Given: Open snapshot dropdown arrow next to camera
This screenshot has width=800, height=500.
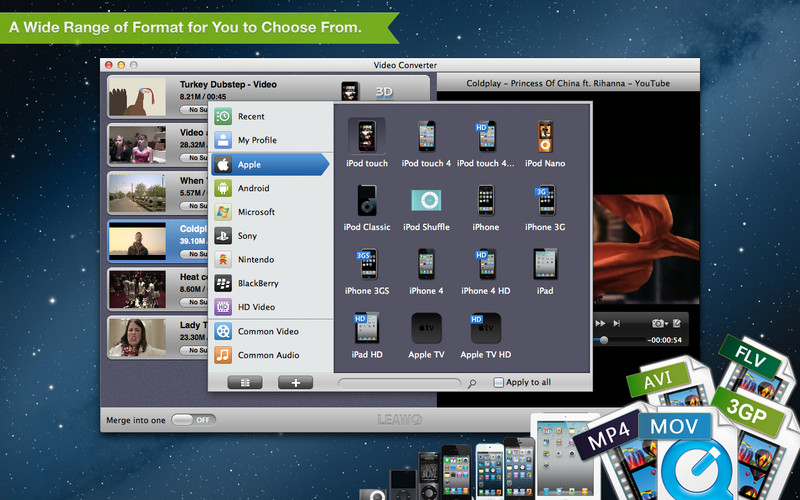Looking at the screenshot, I should 666,324.
